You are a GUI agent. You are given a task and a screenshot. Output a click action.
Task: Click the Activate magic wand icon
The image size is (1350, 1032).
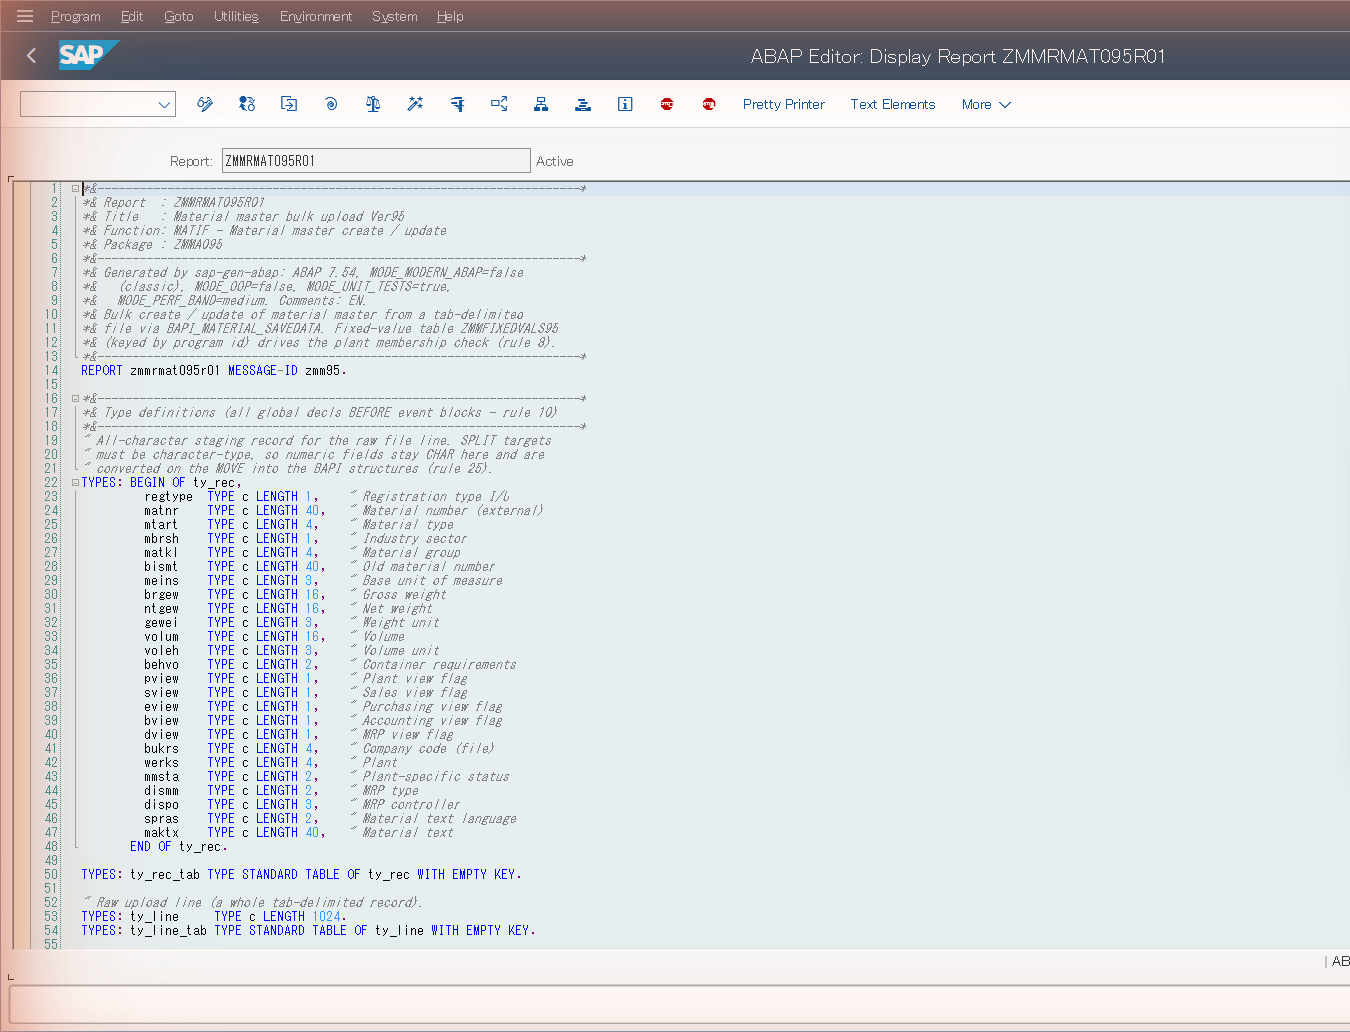coord(415,104)
